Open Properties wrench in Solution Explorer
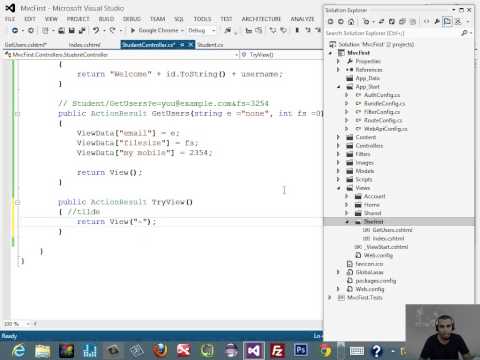 [437, 22]
